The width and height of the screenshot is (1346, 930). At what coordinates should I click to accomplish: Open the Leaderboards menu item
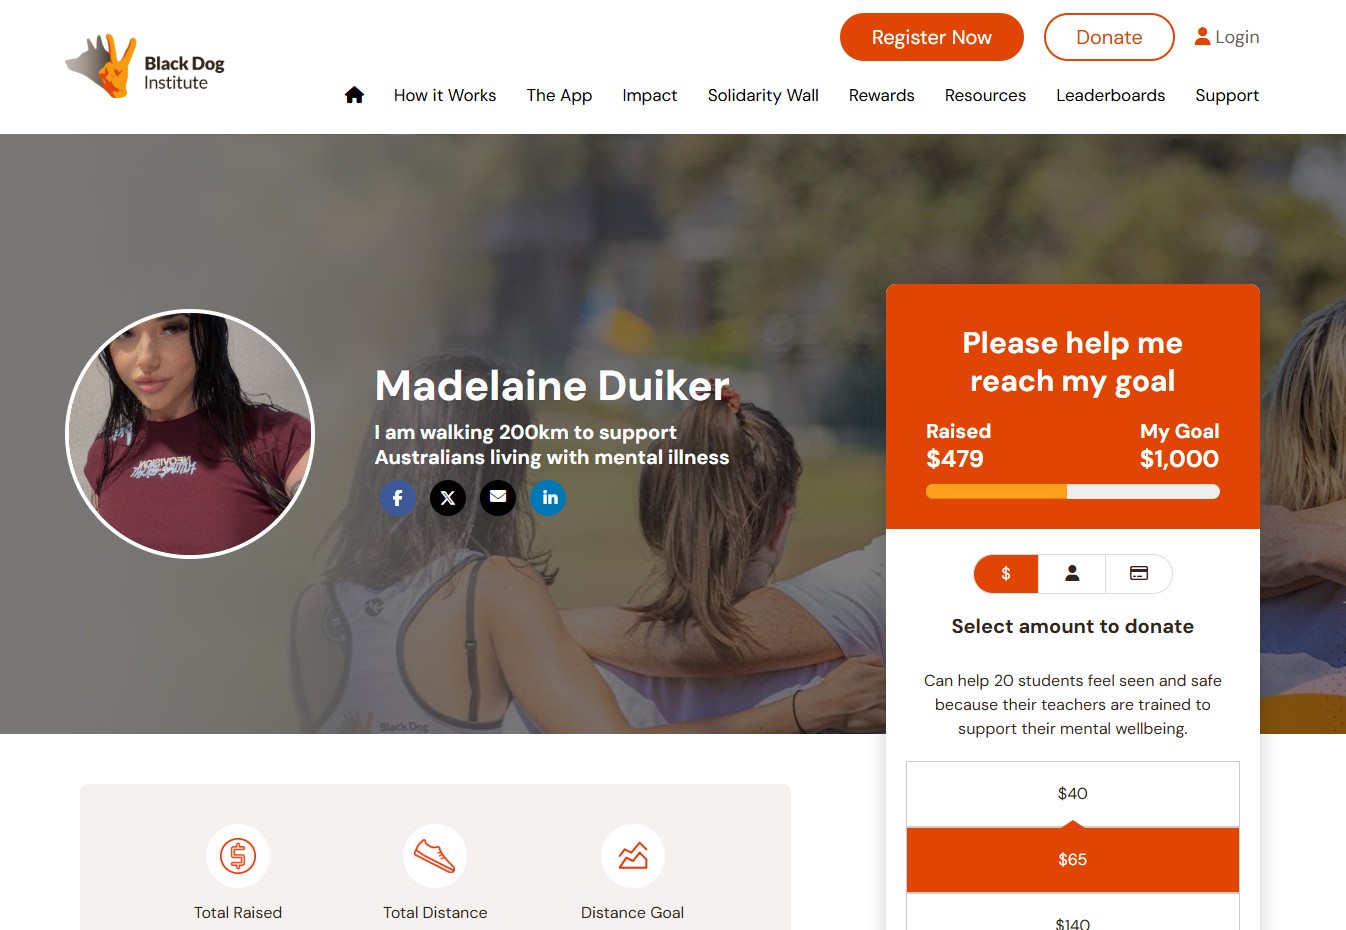[x=1111, y=95]
